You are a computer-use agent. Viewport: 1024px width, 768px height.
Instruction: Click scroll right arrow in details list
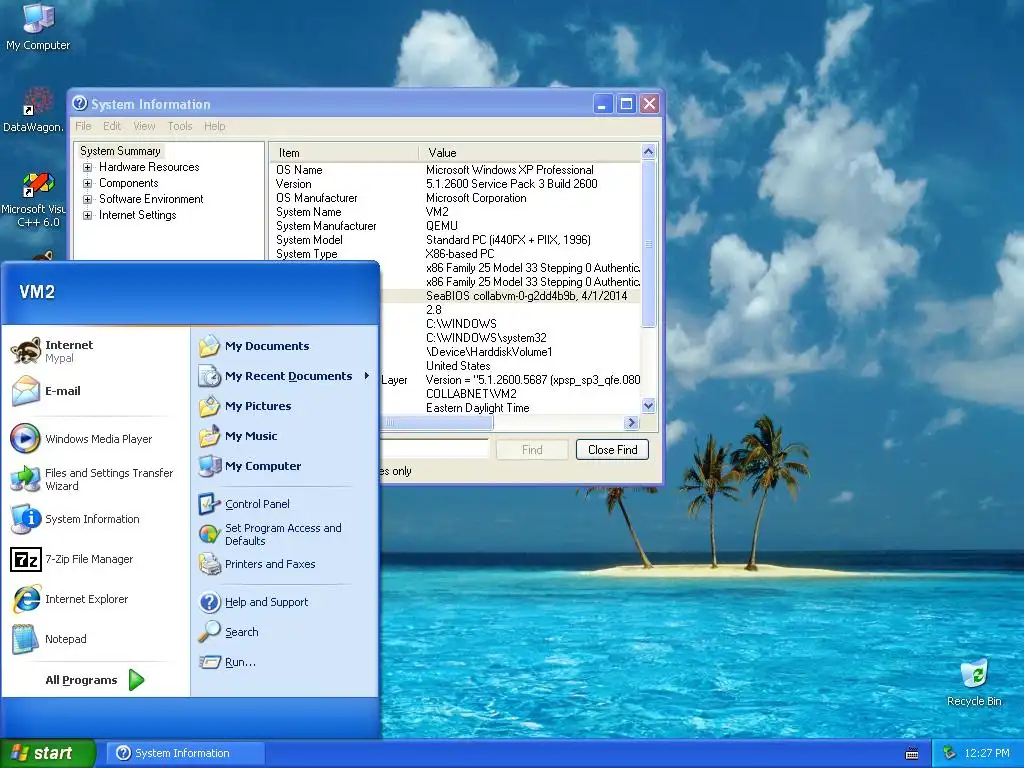[x=631, y=423]
